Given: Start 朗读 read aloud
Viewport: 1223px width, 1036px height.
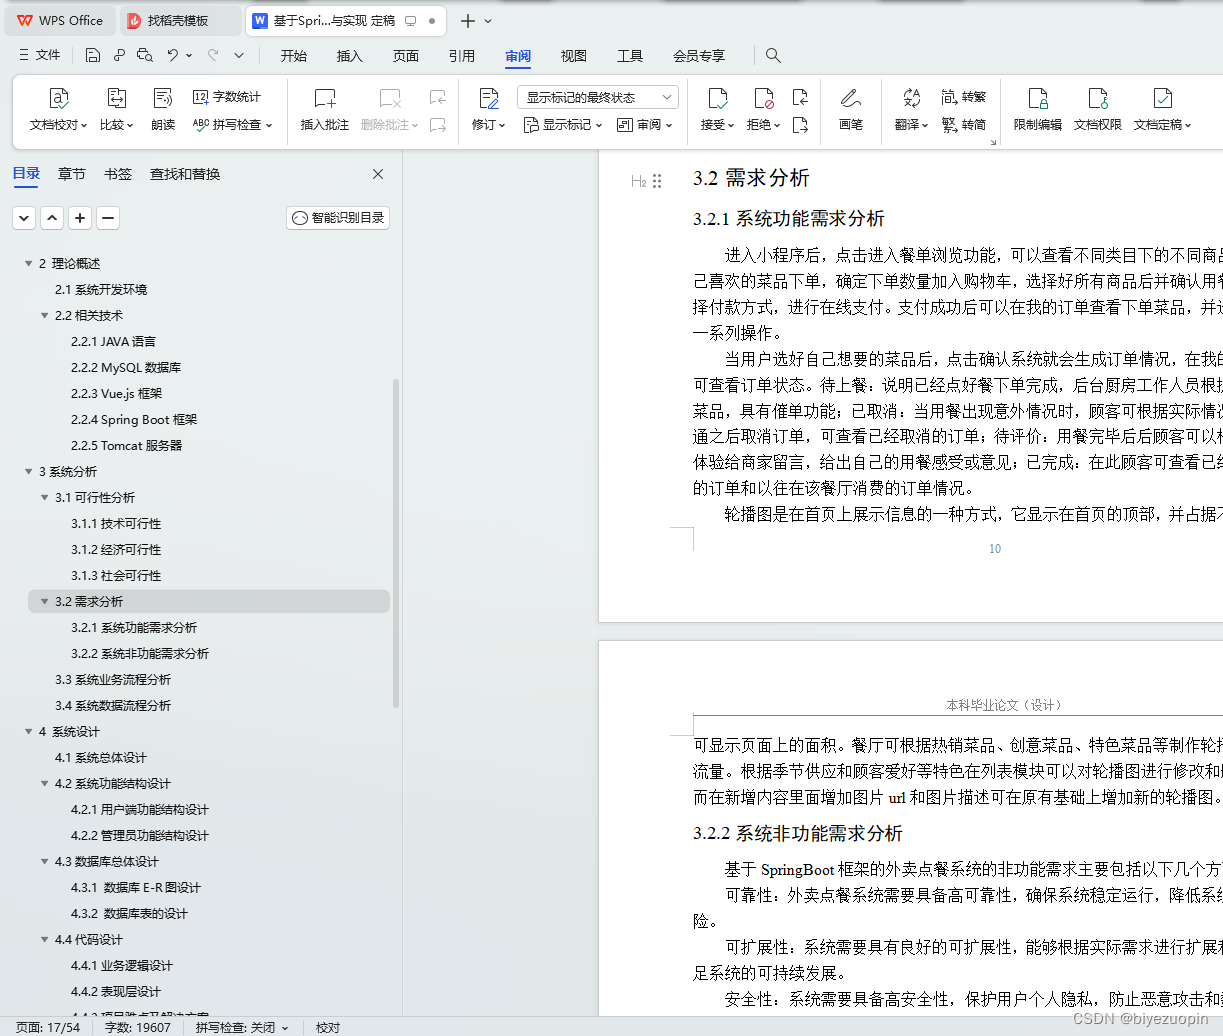Looking at the screenshot, I should pos(163,110).
